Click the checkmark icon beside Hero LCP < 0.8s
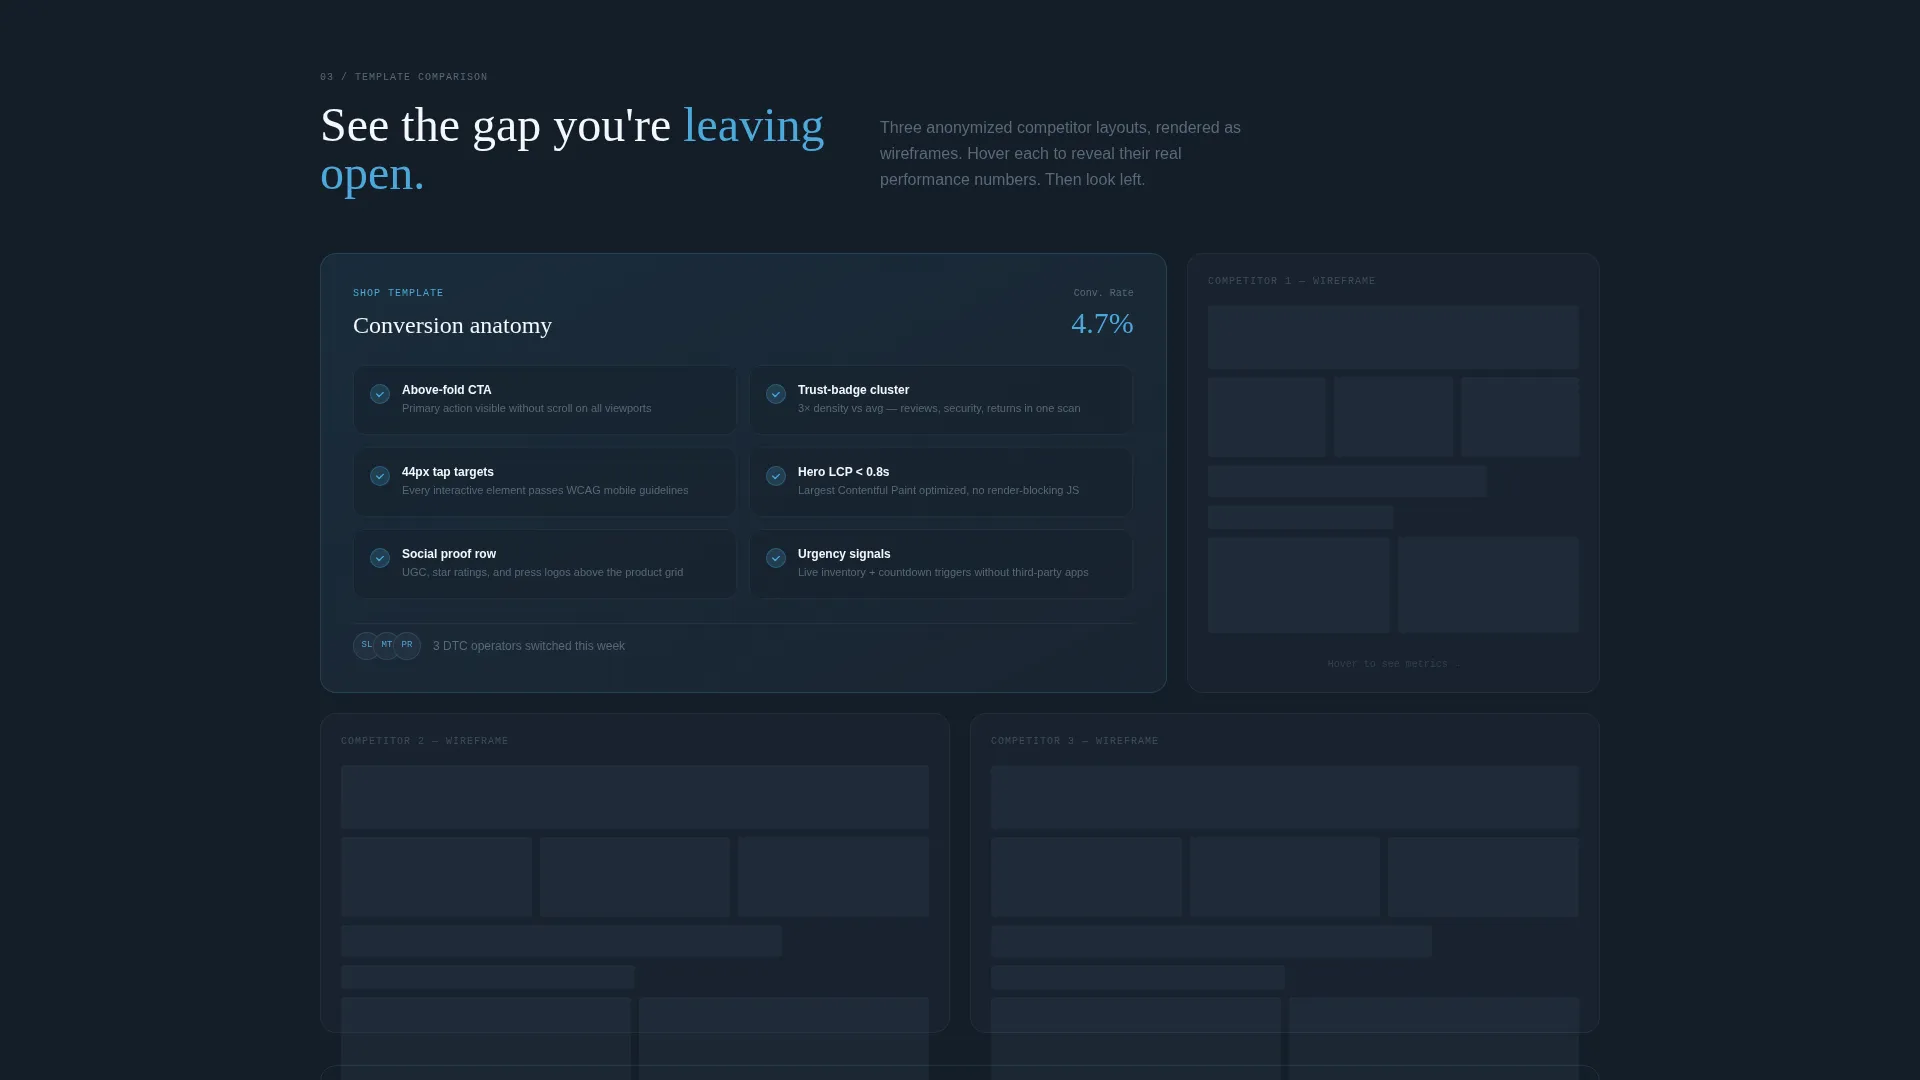The width and height of the screenshot is (1920, 1080). 776,476
